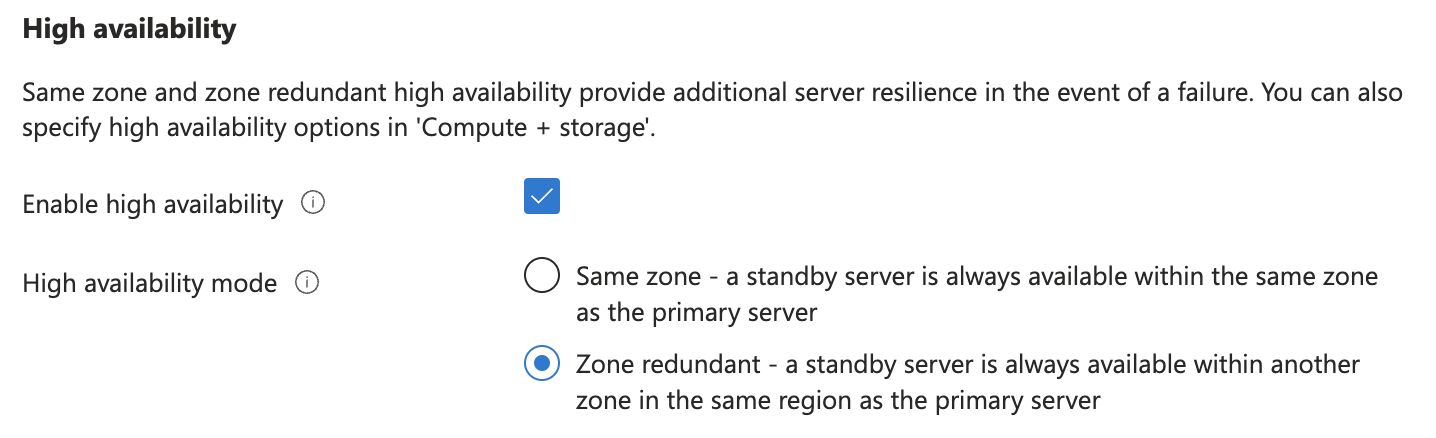1436x438 pixels.
Task: Click the empty circle next to Same zone
Action: pos(542,276)
